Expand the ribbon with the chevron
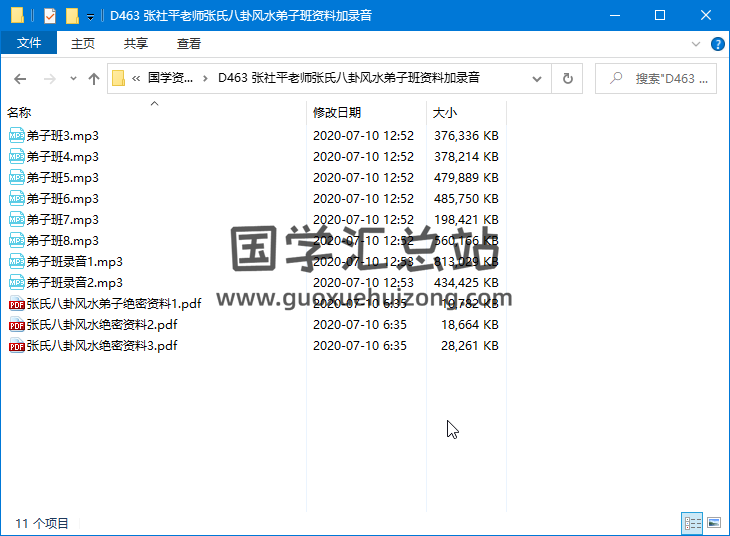The image size is (730, 536). (x=697, y=44)
